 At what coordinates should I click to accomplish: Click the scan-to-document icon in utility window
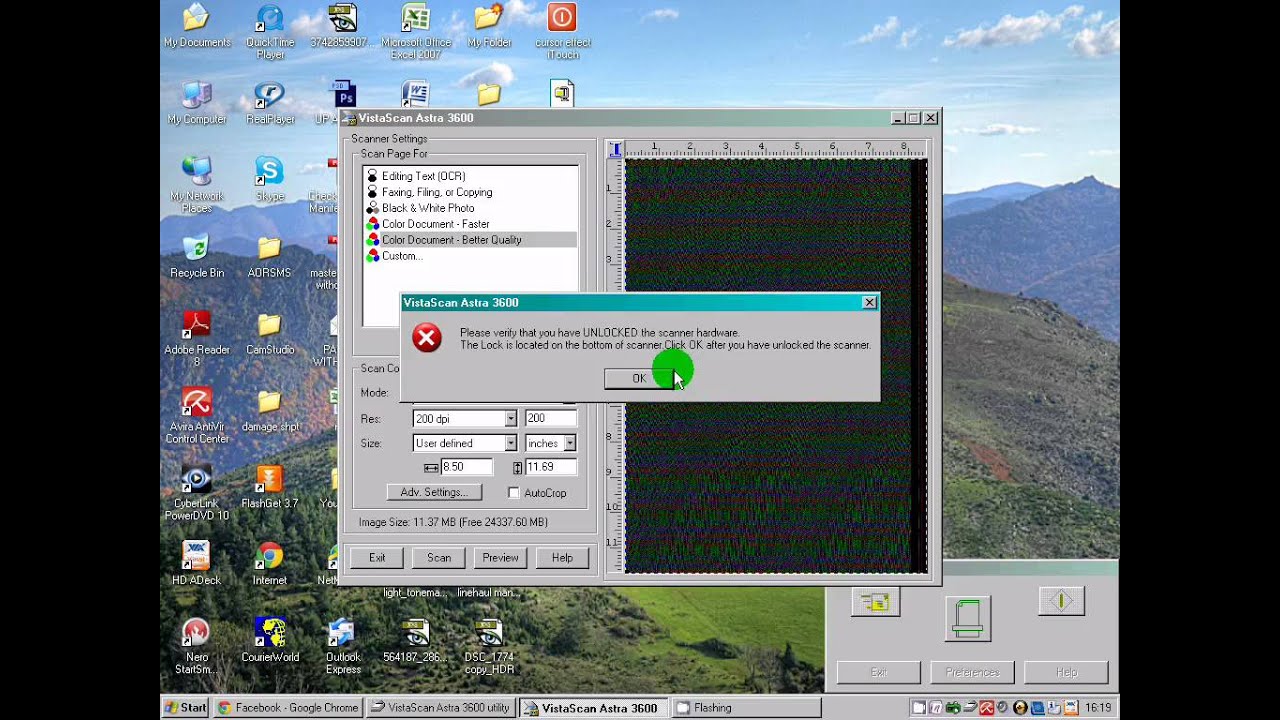(876, 603)
